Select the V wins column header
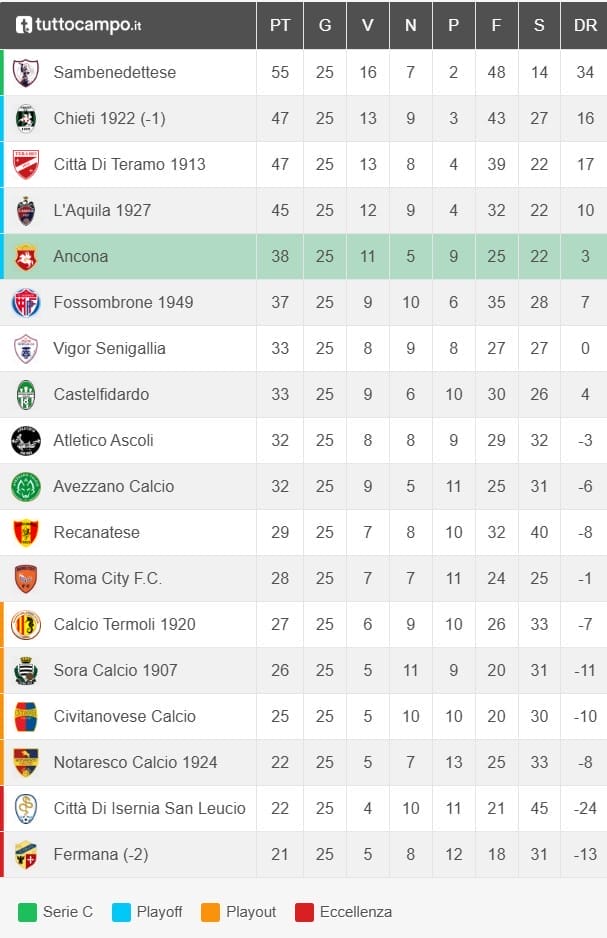607x938 pixels. pyautogui.click(x=368, y=25)
